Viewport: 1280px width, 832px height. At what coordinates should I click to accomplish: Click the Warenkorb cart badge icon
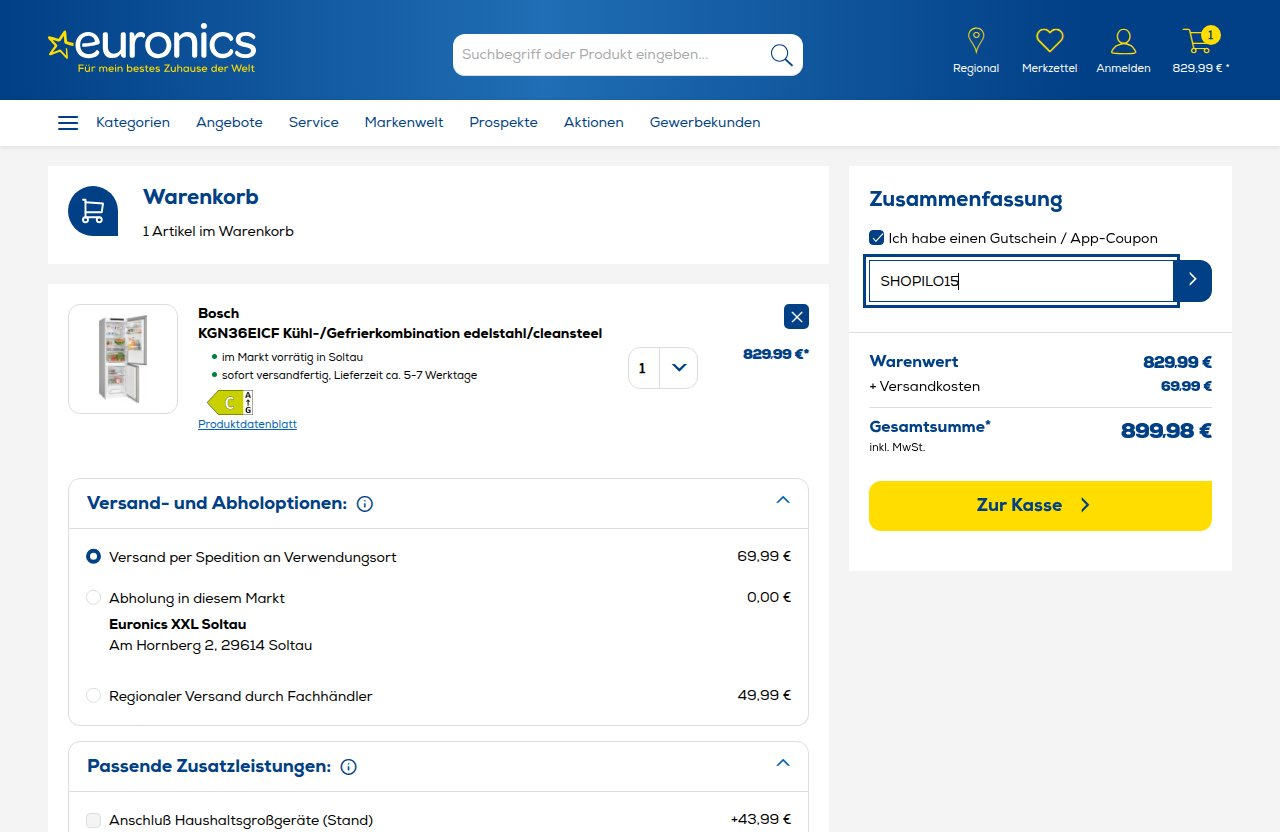[x=93, y=211]
